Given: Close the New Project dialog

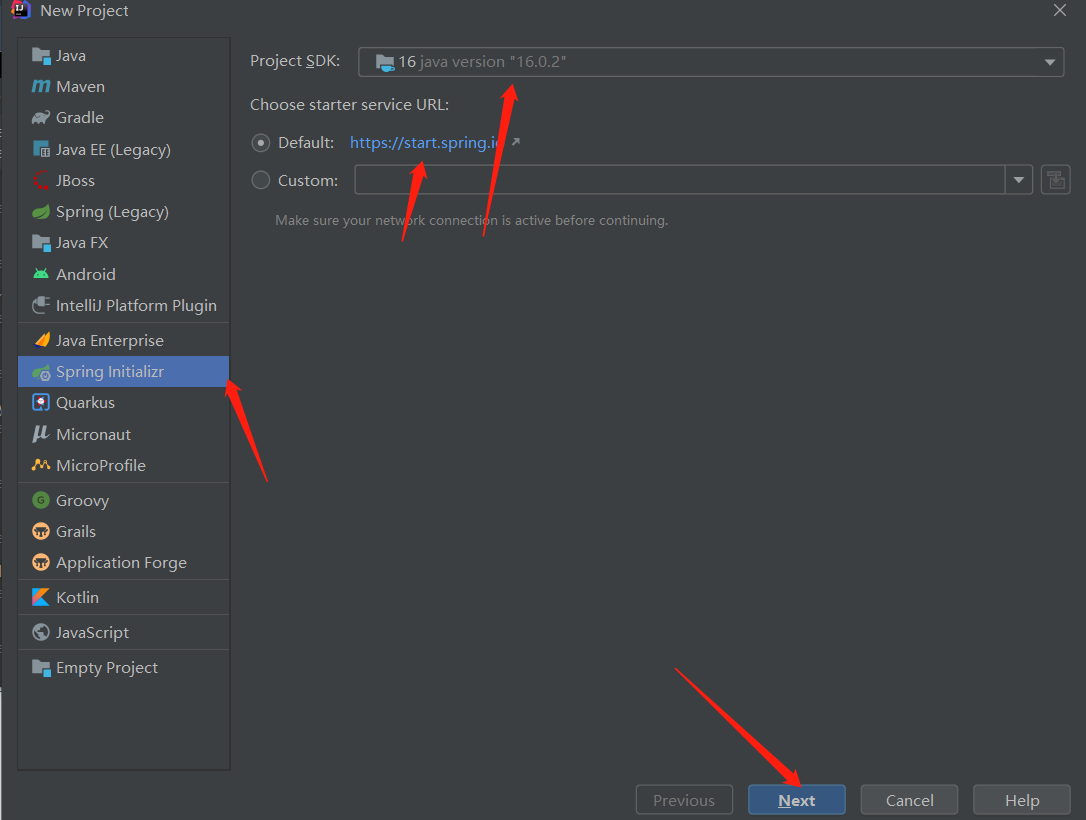Looking at the screenshot, I should click(1060, 10).
